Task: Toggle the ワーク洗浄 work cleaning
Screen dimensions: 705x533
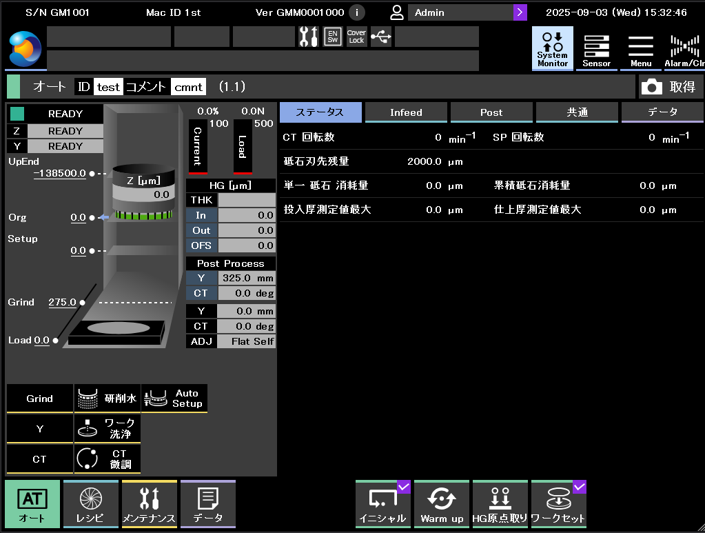Action: (108, 429)
